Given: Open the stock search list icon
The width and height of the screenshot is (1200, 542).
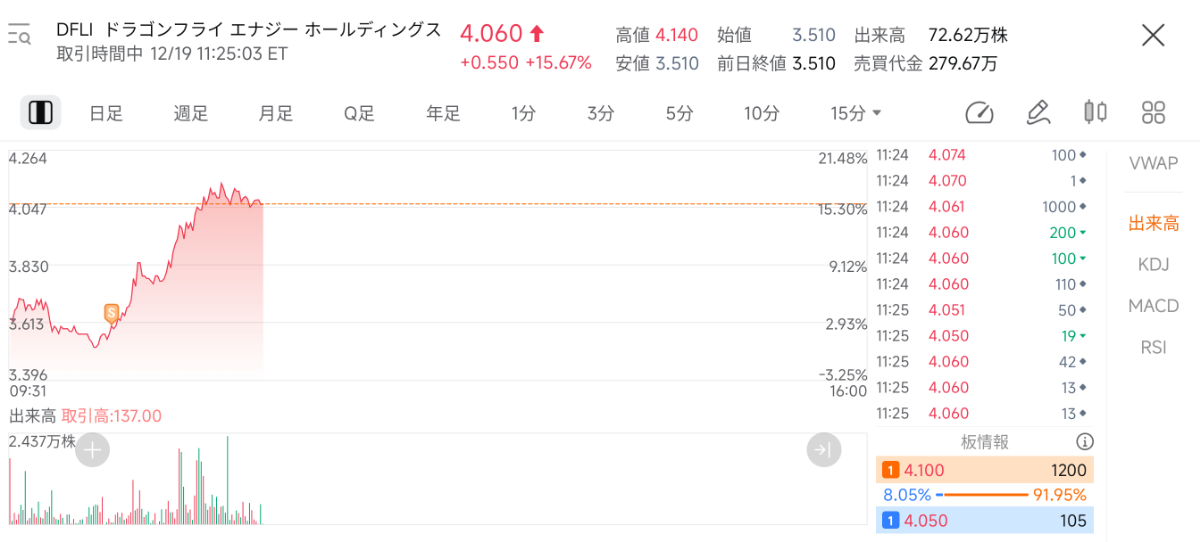Looking at the screenshot, I should tap(20, 36).
